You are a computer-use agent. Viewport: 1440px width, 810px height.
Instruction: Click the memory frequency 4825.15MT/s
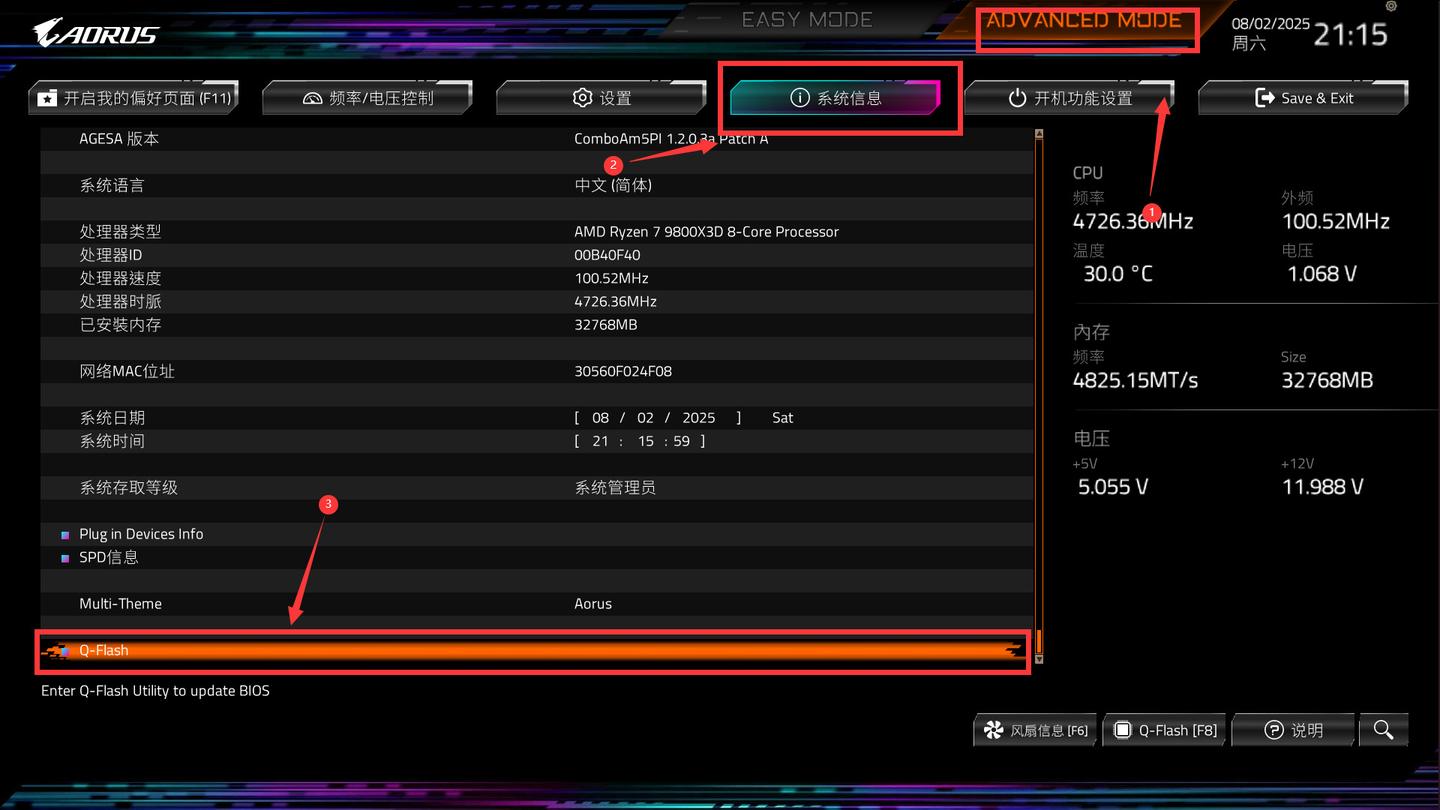1135,381
